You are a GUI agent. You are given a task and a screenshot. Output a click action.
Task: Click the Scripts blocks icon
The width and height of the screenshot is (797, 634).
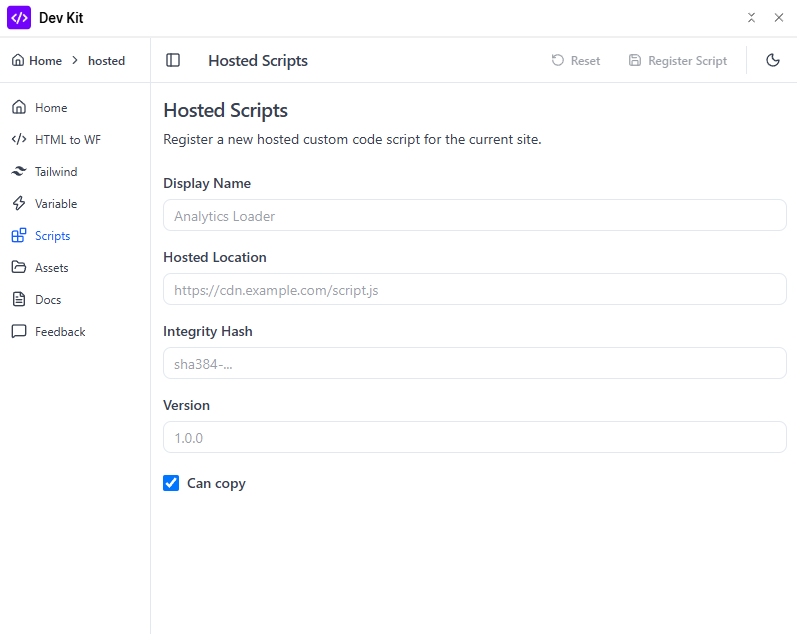tap(19, 235)
